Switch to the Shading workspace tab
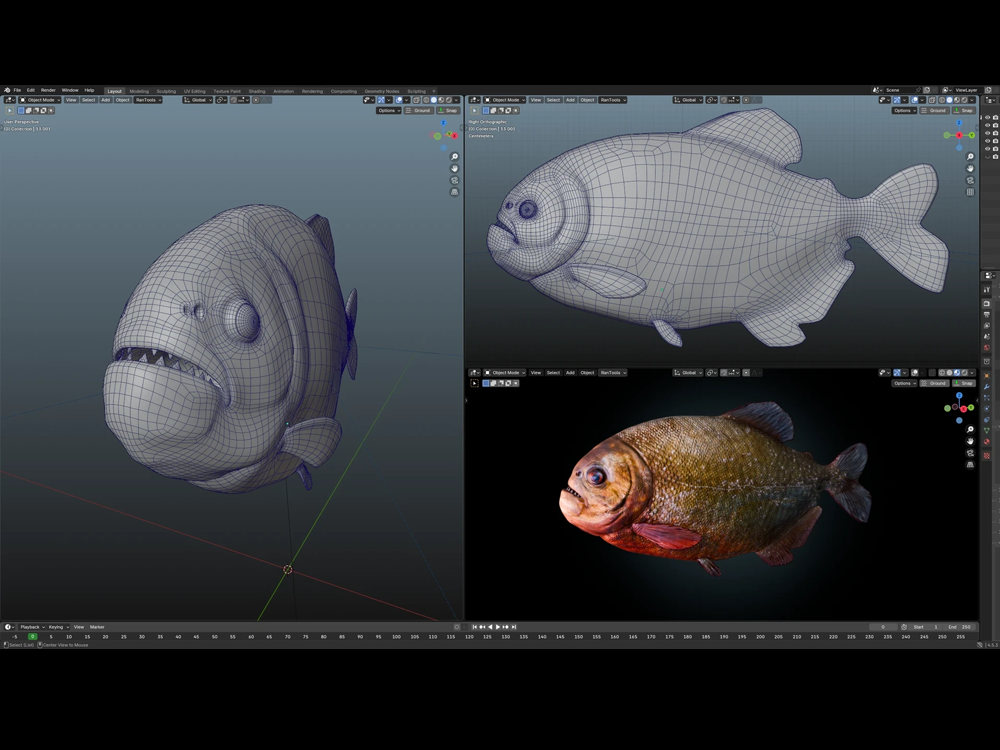The image size is (1000, 750). point(257,91)
